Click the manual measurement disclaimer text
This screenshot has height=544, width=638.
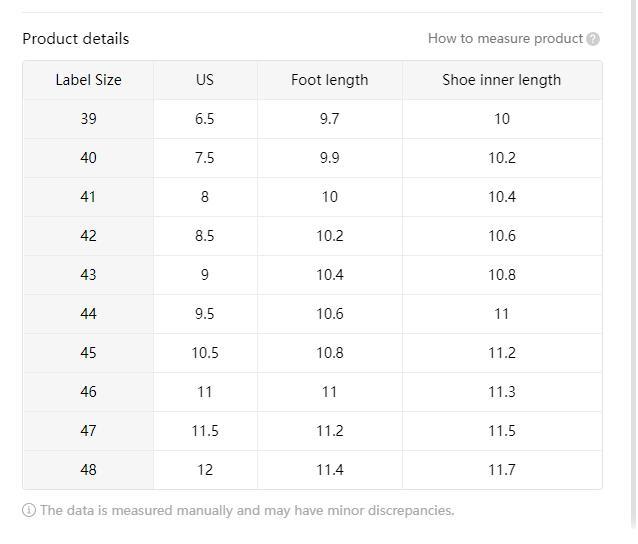tap(247, 510)
